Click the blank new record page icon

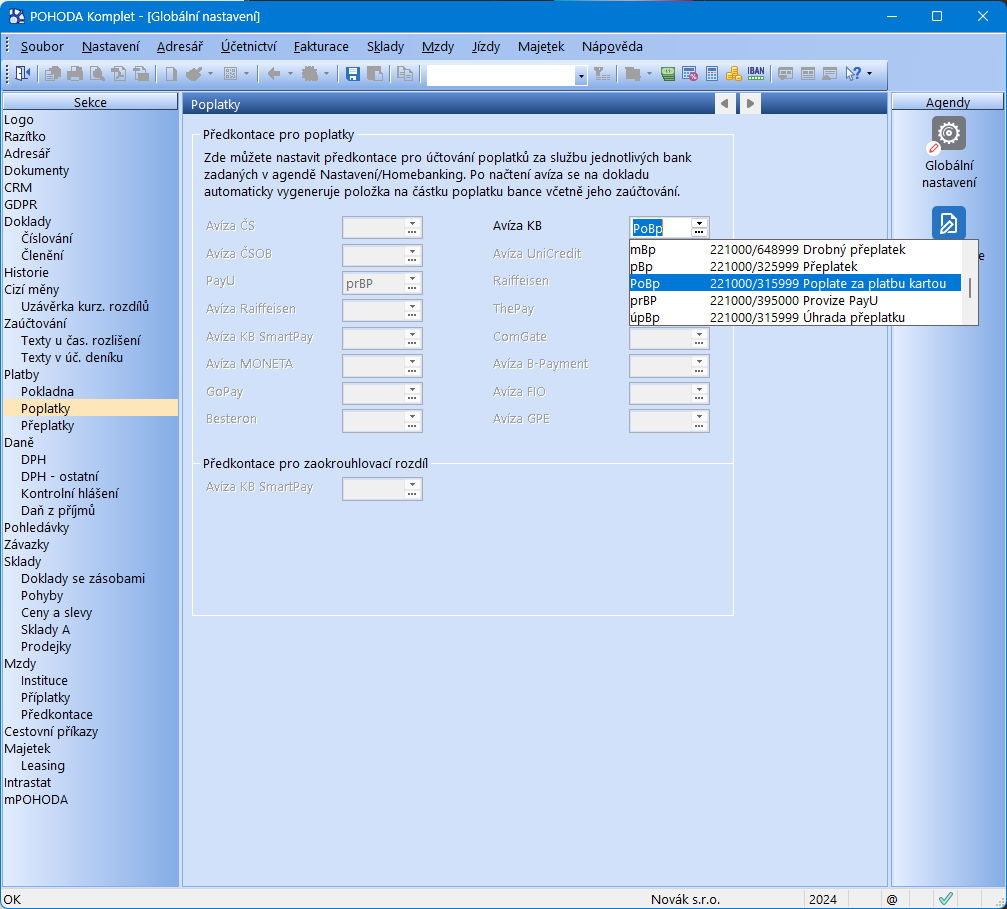pos(171,74)
